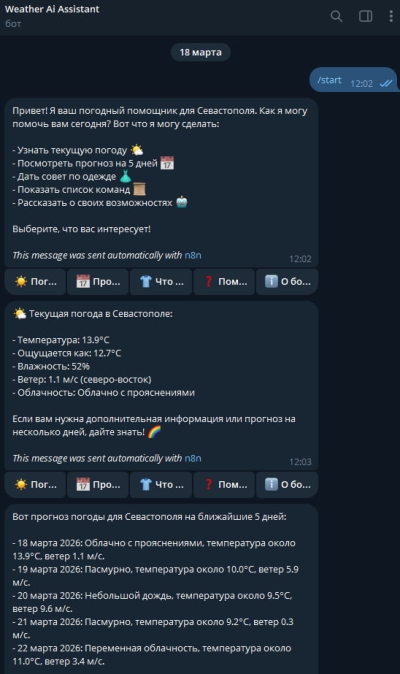This screenshot has width=400, height=674.
Task: Click the 18 марта date badge
Action: click(201, 52)
